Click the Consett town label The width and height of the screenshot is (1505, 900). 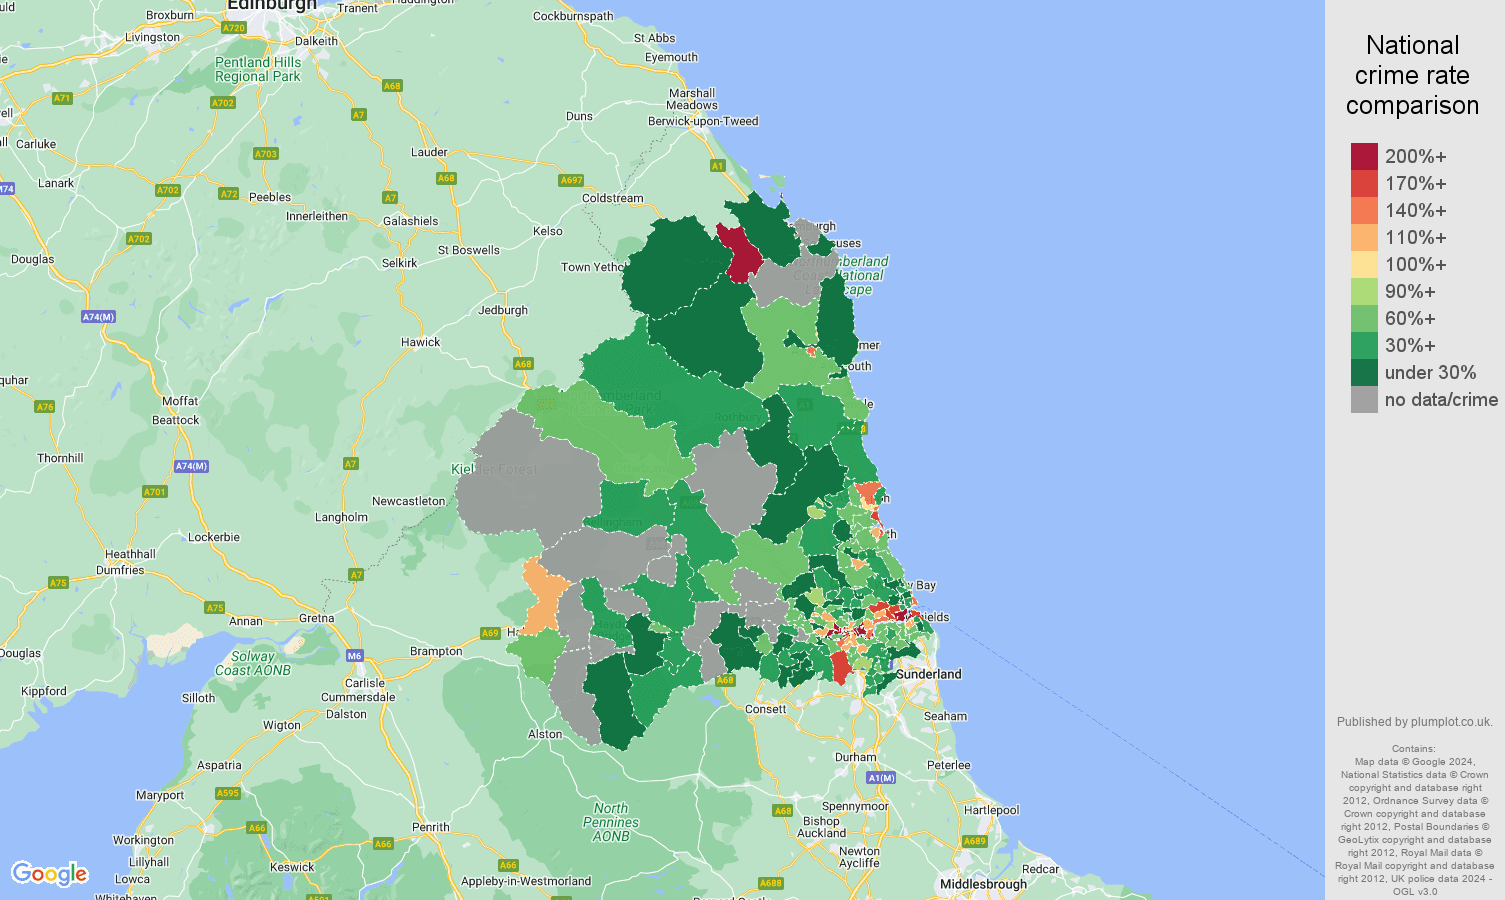point(766,709)
